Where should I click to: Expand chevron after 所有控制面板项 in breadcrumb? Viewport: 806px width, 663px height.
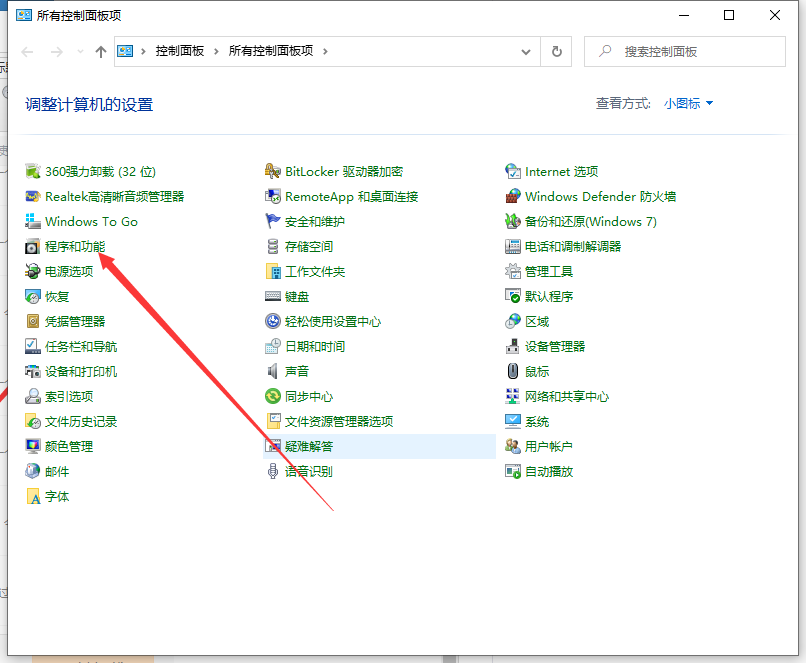[x=326, y=51]
